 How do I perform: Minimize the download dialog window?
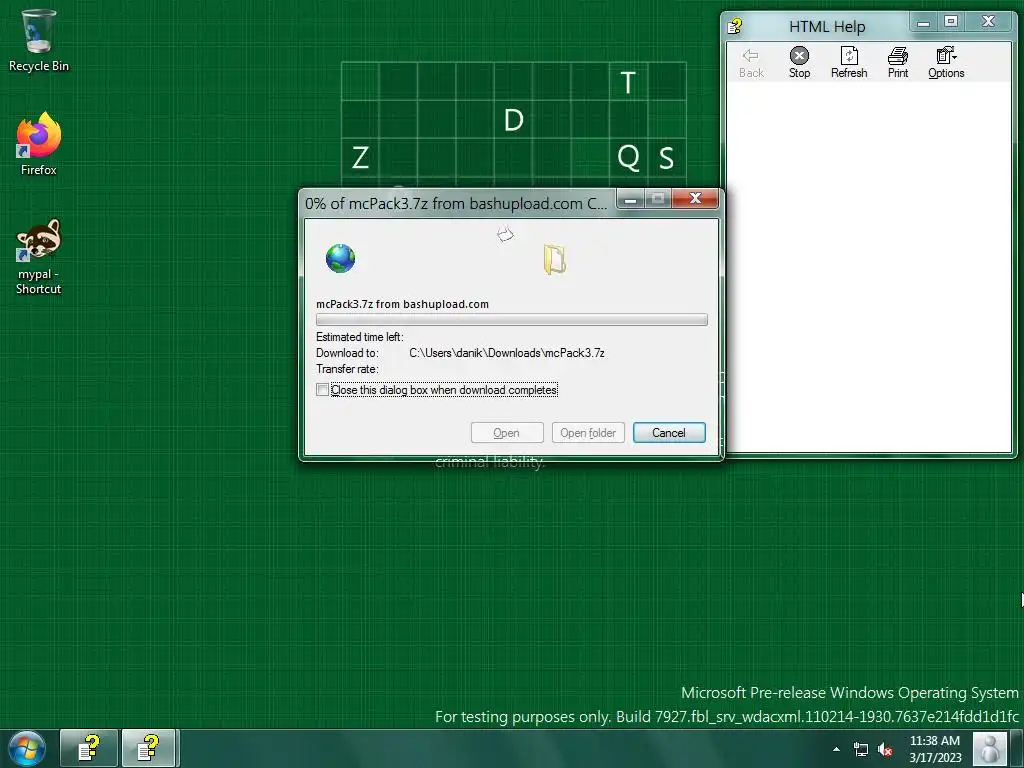pyautogui.click(x=630, y=199)
